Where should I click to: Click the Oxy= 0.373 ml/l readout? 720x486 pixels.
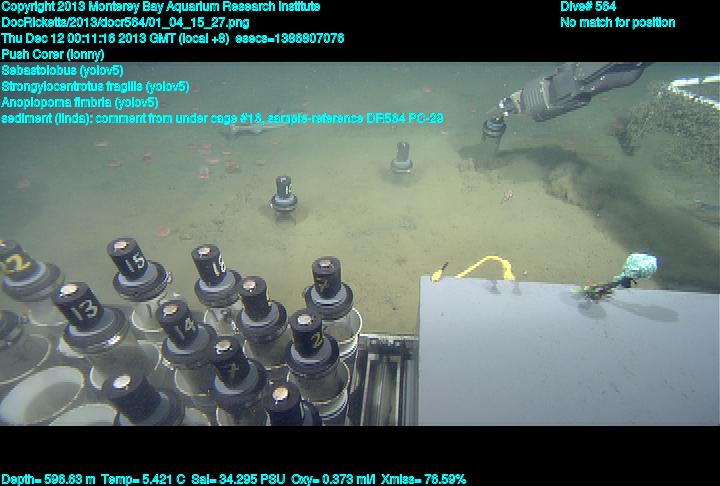(x=333, y=479)
